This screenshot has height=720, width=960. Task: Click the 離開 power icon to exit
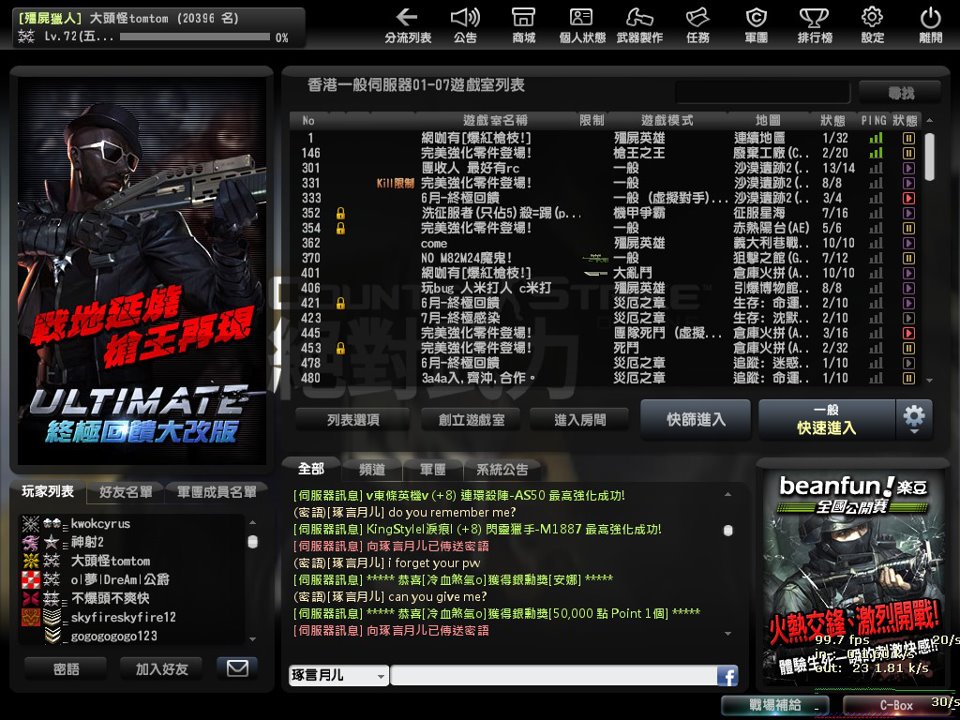tap(931, 24)
